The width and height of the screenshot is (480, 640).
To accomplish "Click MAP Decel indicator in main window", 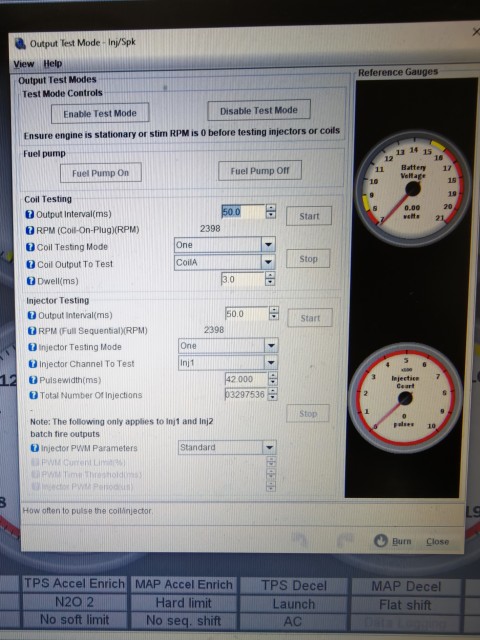I will (x=406, y=587).
